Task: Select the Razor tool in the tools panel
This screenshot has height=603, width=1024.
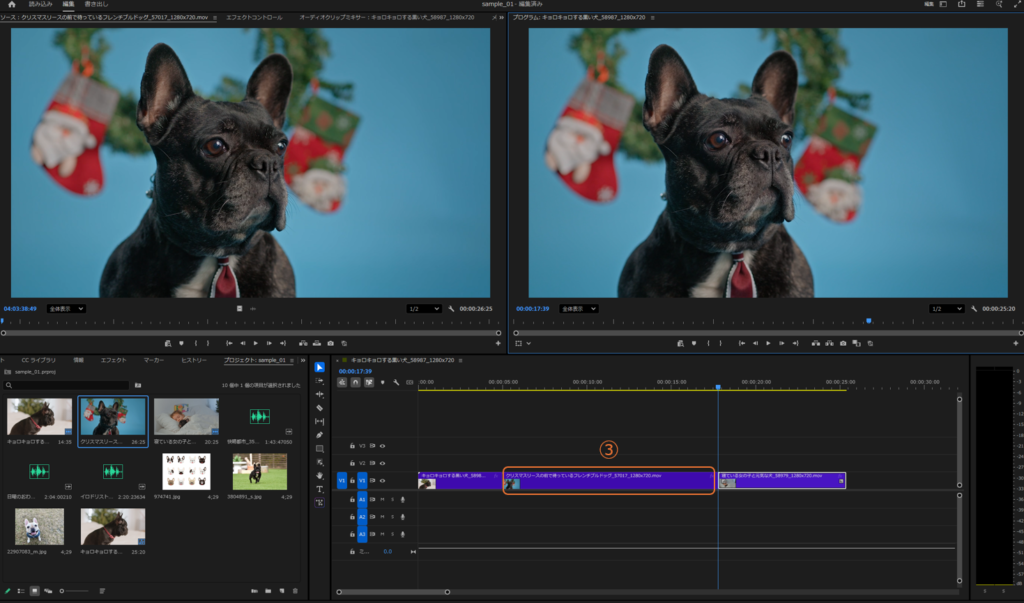Action: tap(320, 408)
